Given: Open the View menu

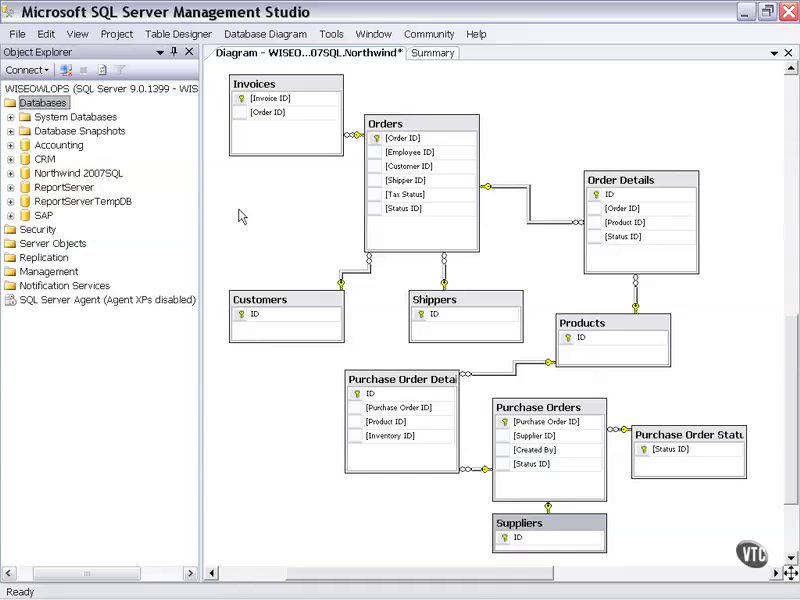Looking at the screenshot, I should point(78,34).
